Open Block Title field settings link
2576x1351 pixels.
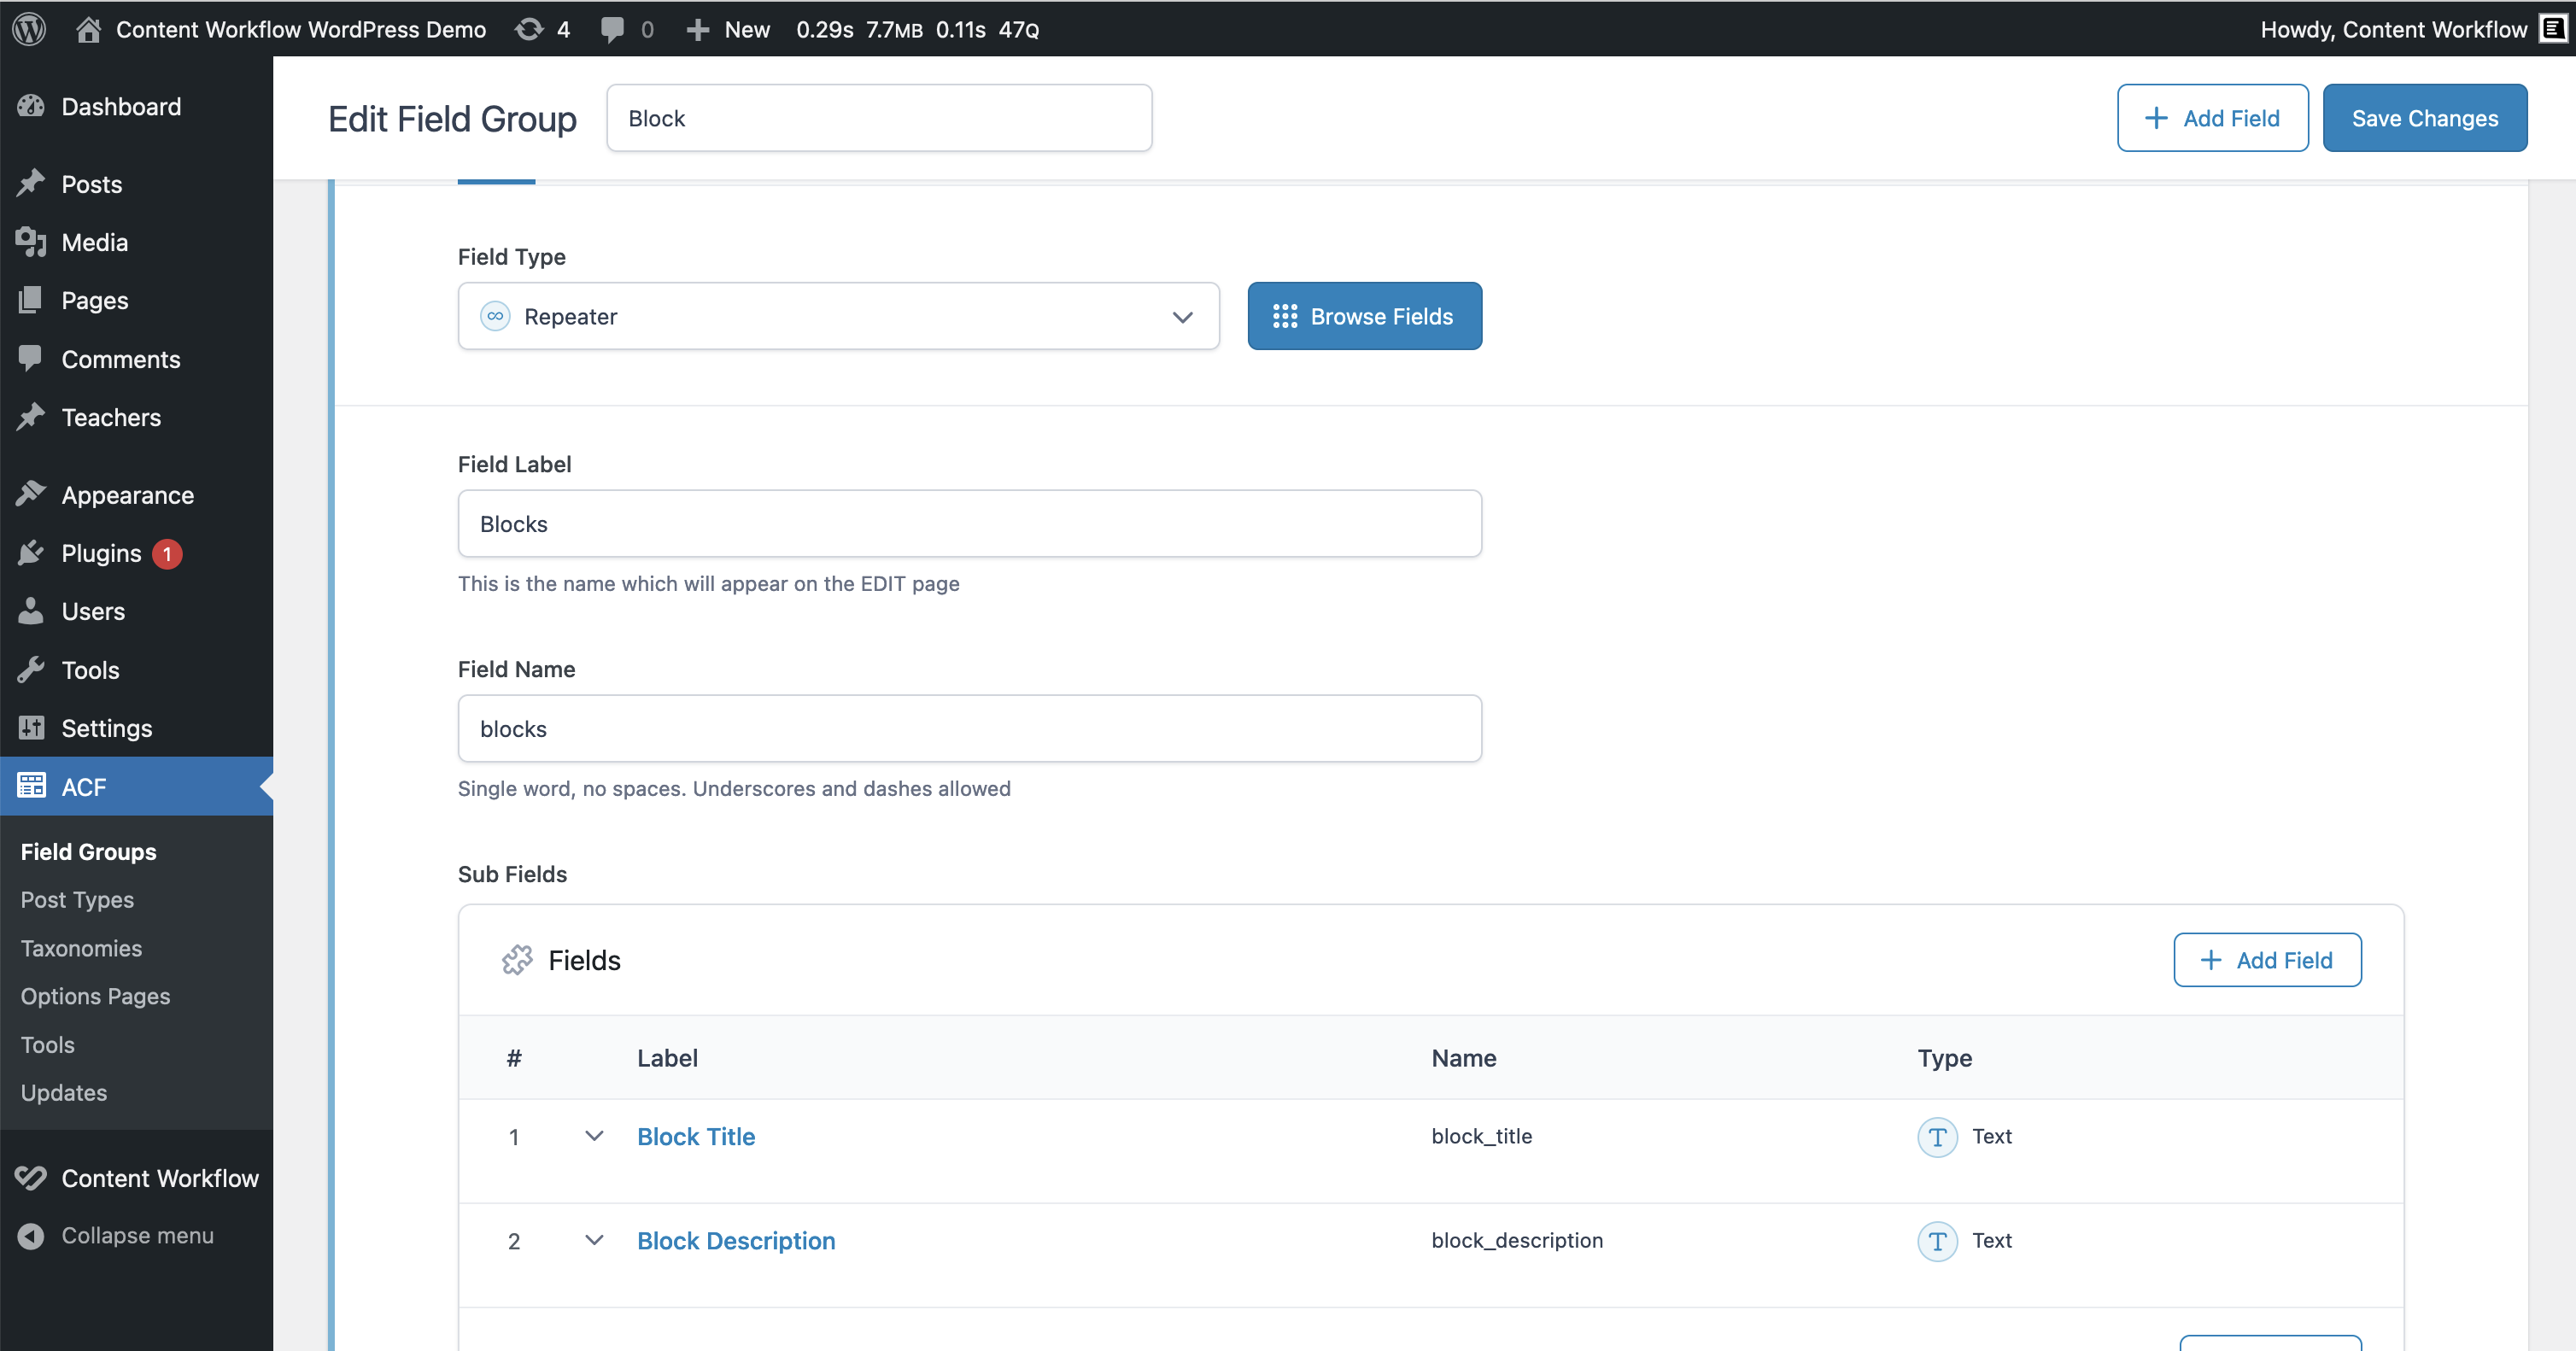tap(696, 1137)
